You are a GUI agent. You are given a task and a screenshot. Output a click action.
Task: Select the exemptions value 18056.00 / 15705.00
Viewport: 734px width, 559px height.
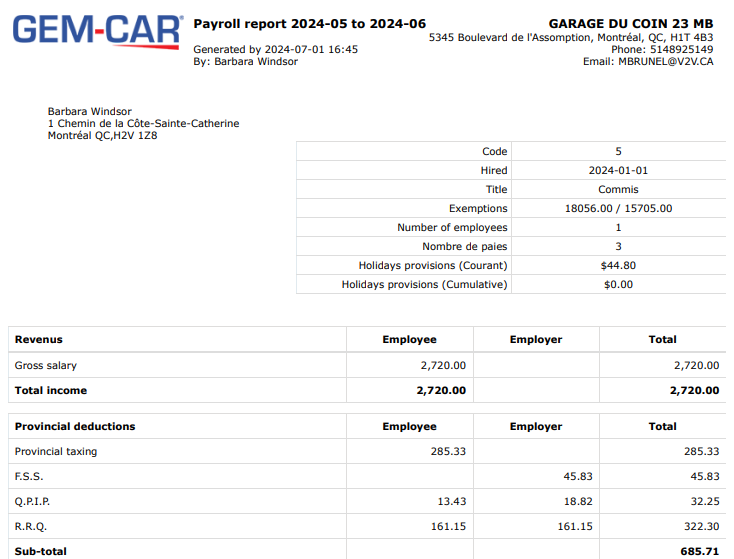[618, 209]
